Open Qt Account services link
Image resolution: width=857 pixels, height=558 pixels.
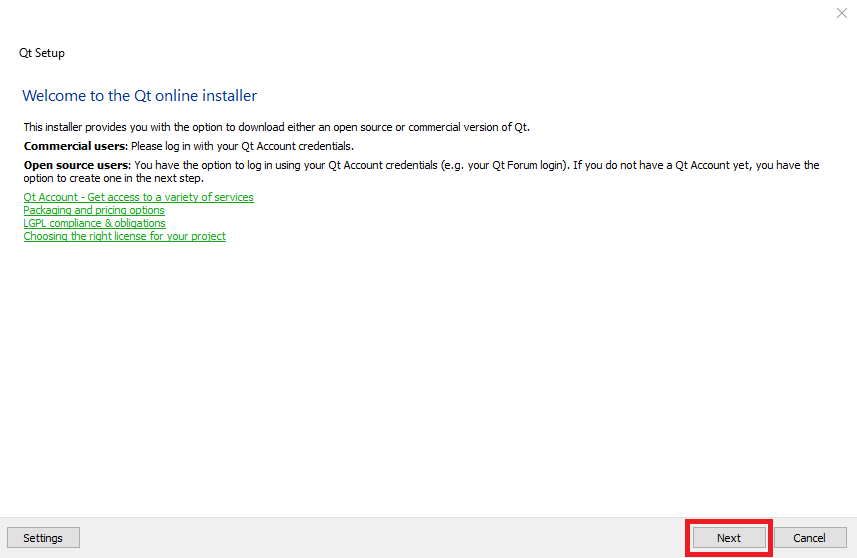[x=138, y=197]
